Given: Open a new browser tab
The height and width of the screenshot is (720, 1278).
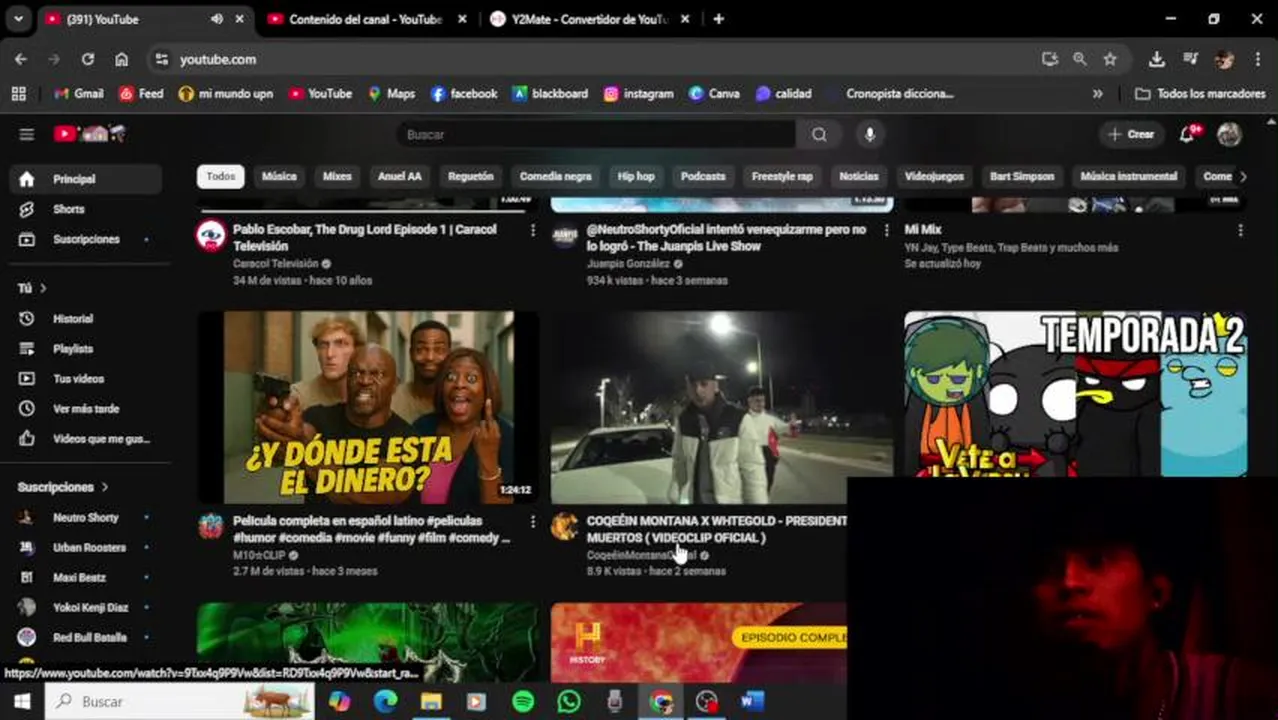Looking at the screenshot, I should click(718, 19).
